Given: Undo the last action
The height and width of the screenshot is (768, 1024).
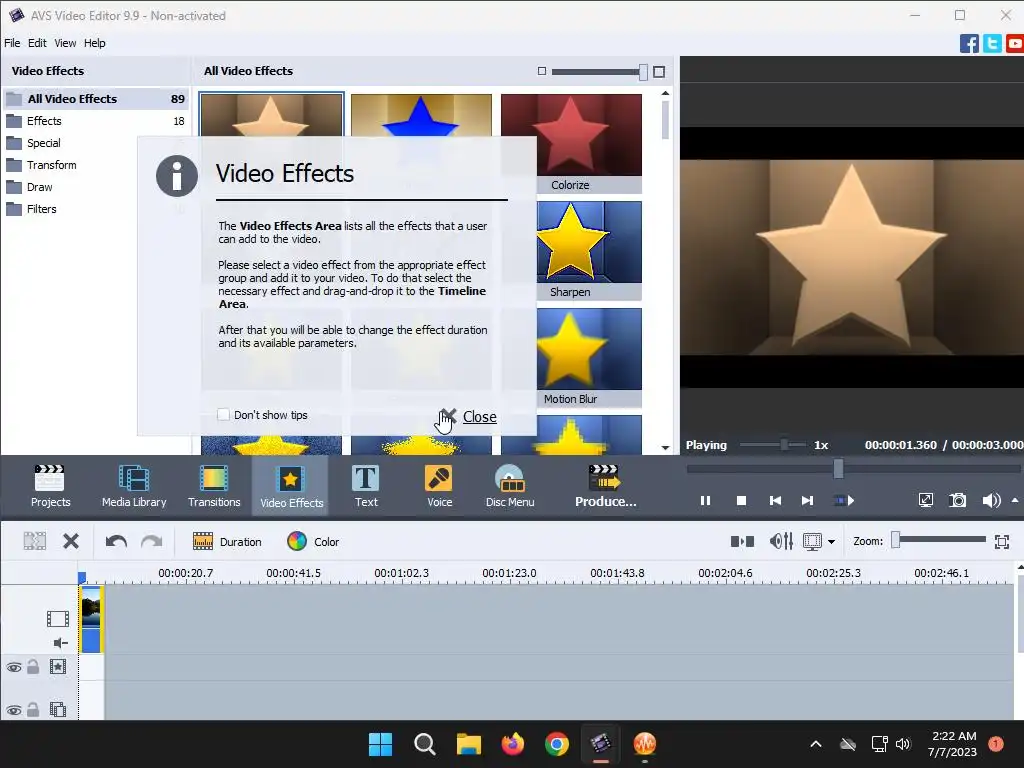Looking at the screenshot, I should point(116,541).
